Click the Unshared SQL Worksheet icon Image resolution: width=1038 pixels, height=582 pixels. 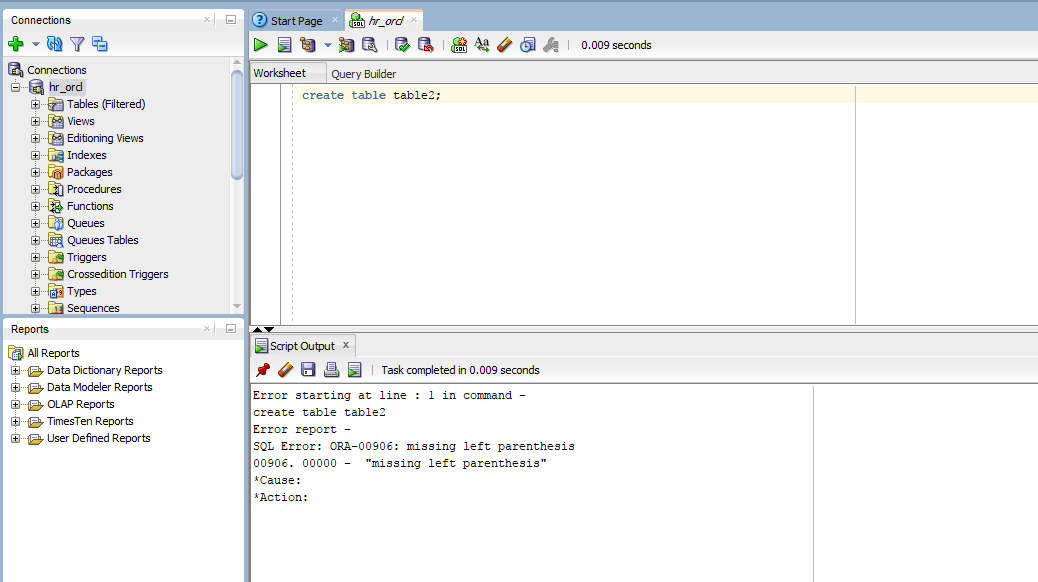pyautogui.click(x=459, y=45)
